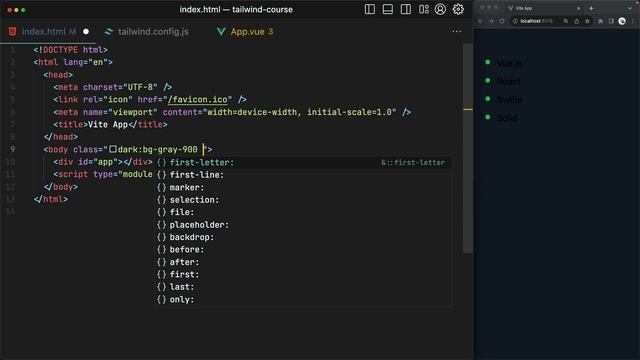Select the before: suggestion
The height and width of the screenshot is (360, 640).
(304, 249)
